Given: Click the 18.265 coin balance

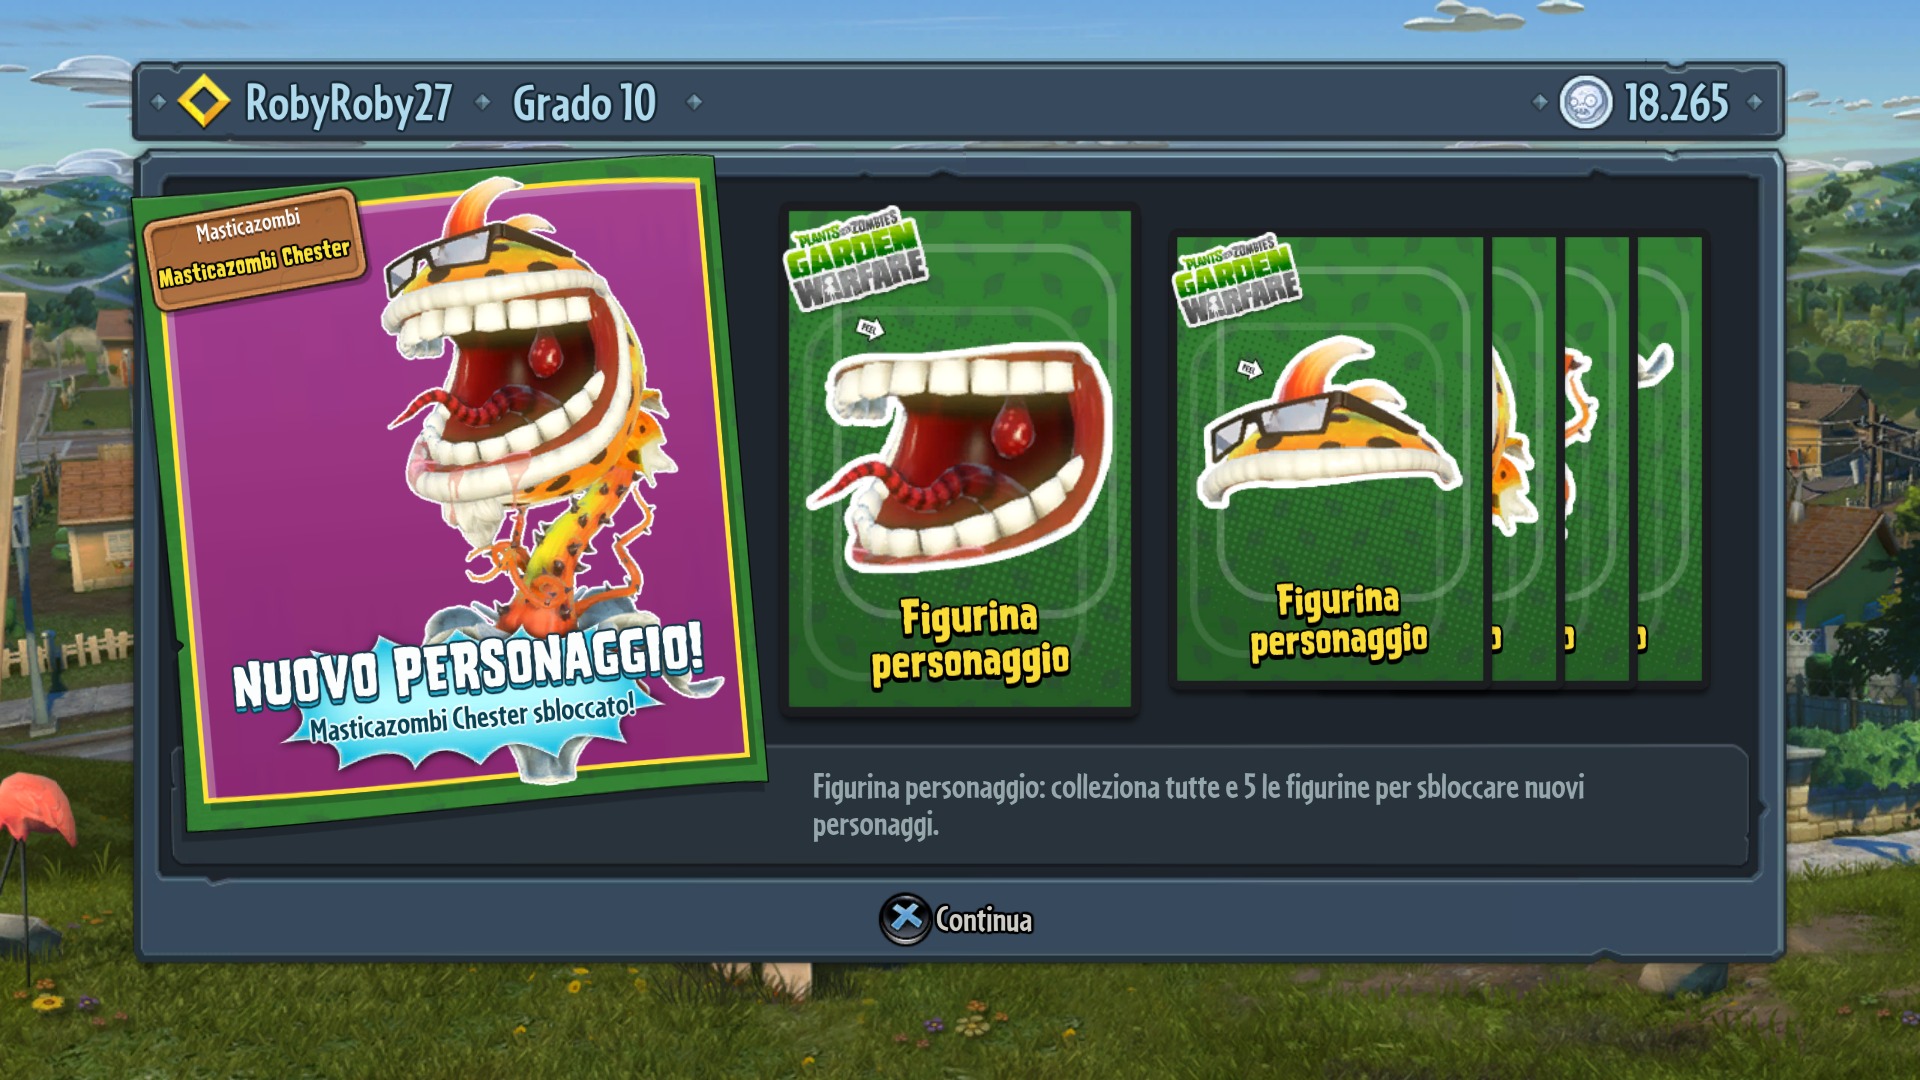Looking at the screenshot, I should (1677, 102).
